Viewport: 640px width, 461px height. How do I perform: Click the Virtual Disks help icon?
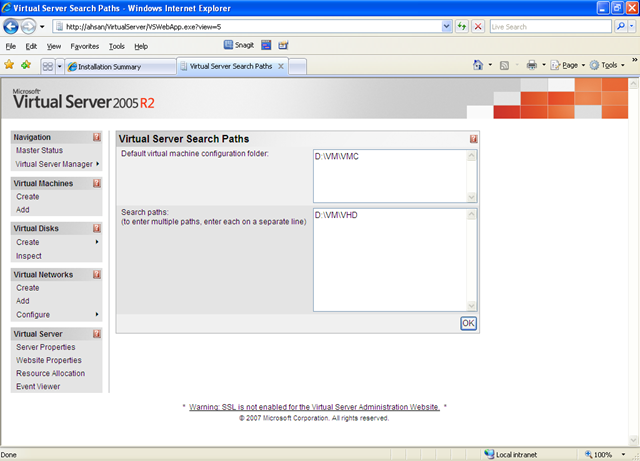[x=97, y=228]
